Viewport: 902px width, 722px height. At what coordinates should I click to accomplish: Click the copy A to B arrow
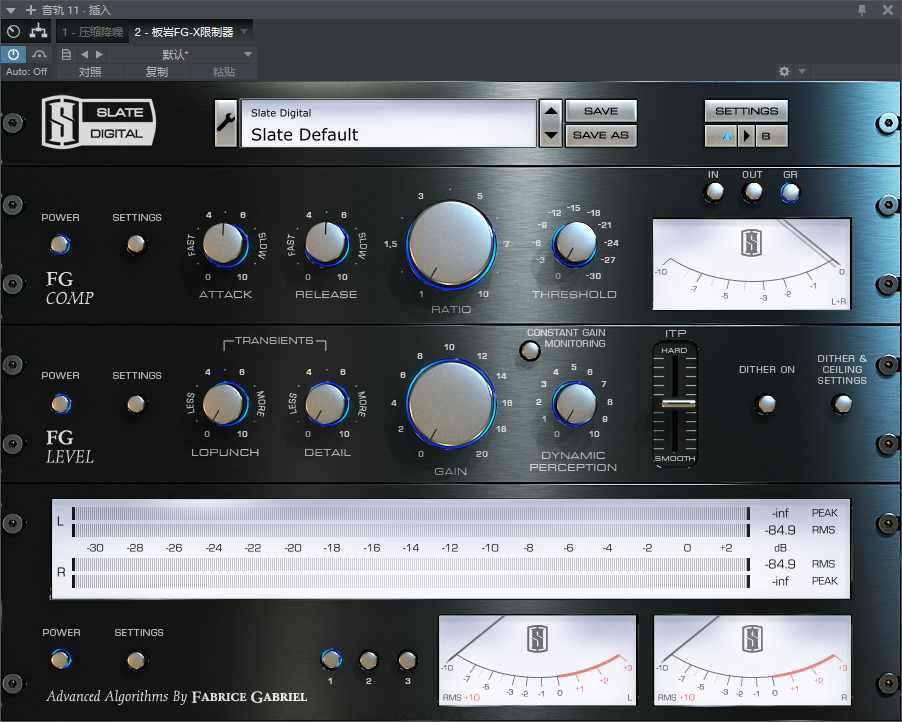pyautogui.click(x=747, y=136)
